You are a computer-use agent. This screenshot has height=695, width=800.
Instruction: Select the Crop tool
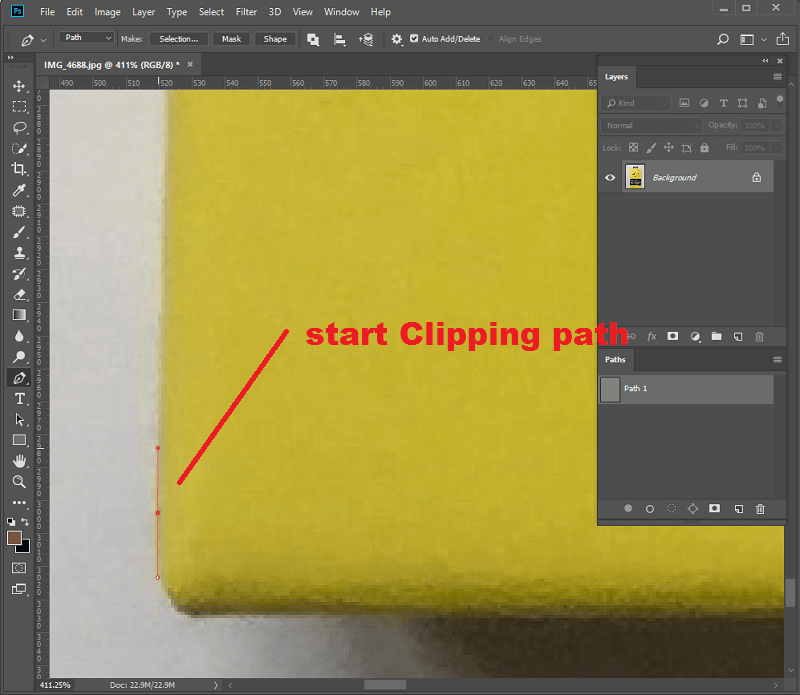tap(19, 170)
